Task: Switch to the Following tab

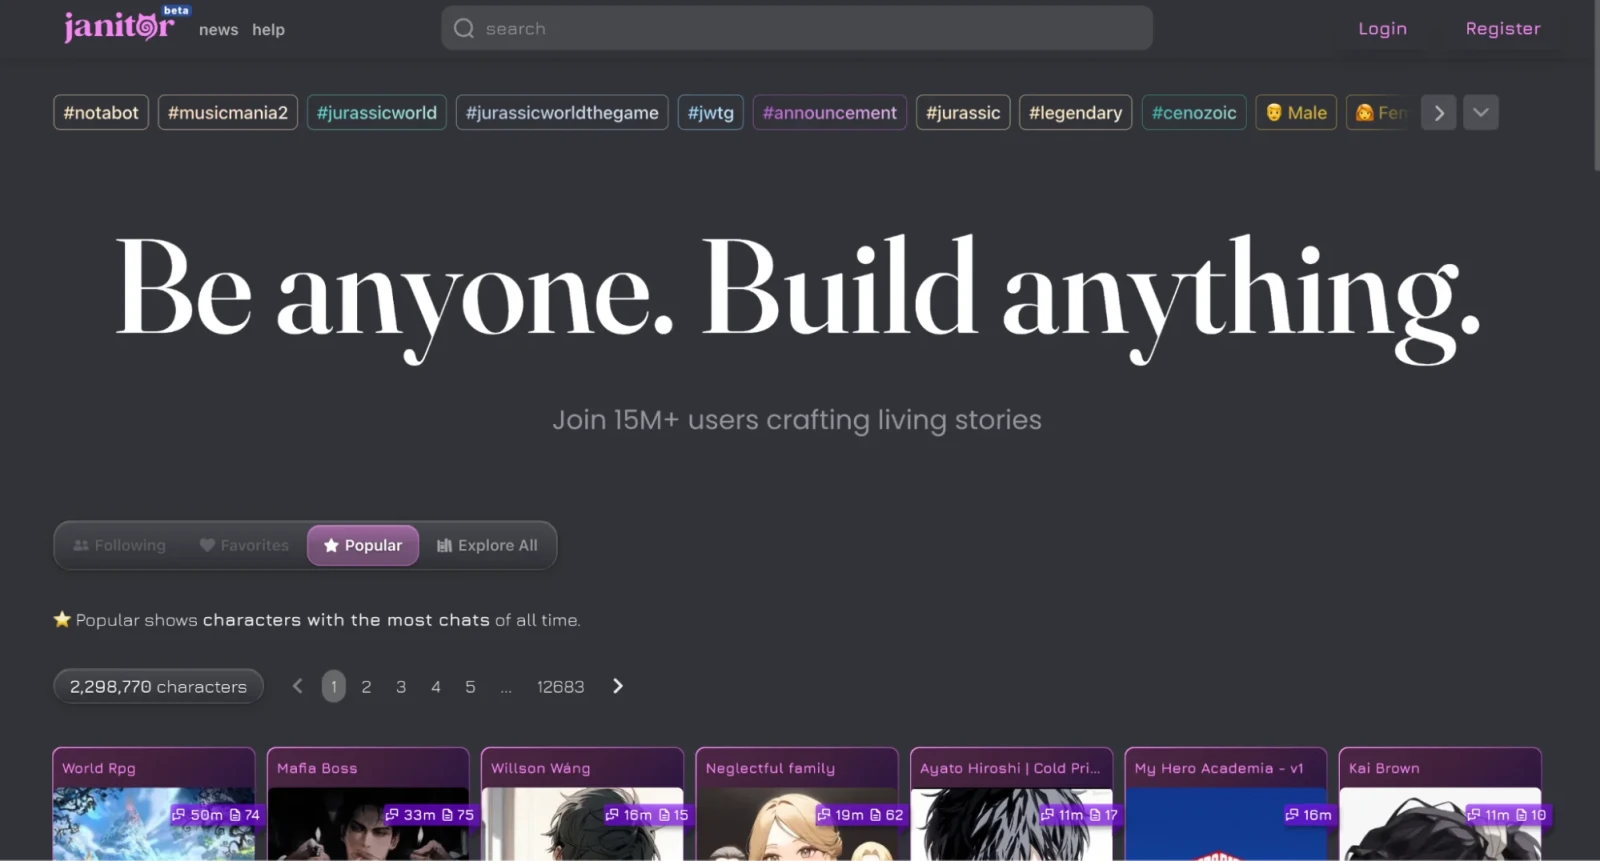Action: click(120, 545)
